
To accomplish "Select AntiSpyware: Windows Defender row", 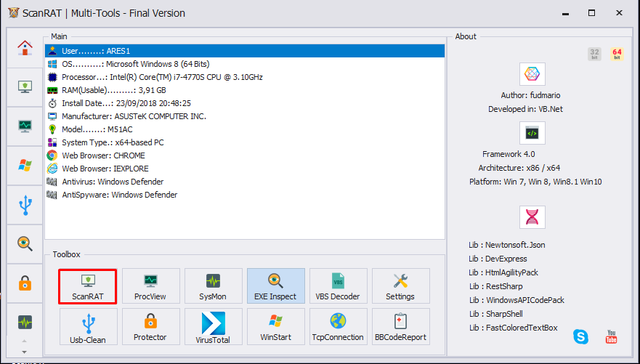I will pos(244,195).
